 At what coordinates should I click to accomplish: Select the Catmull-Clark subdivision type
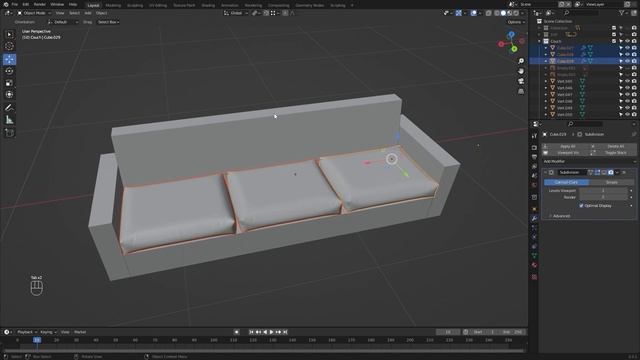[566, 182]
